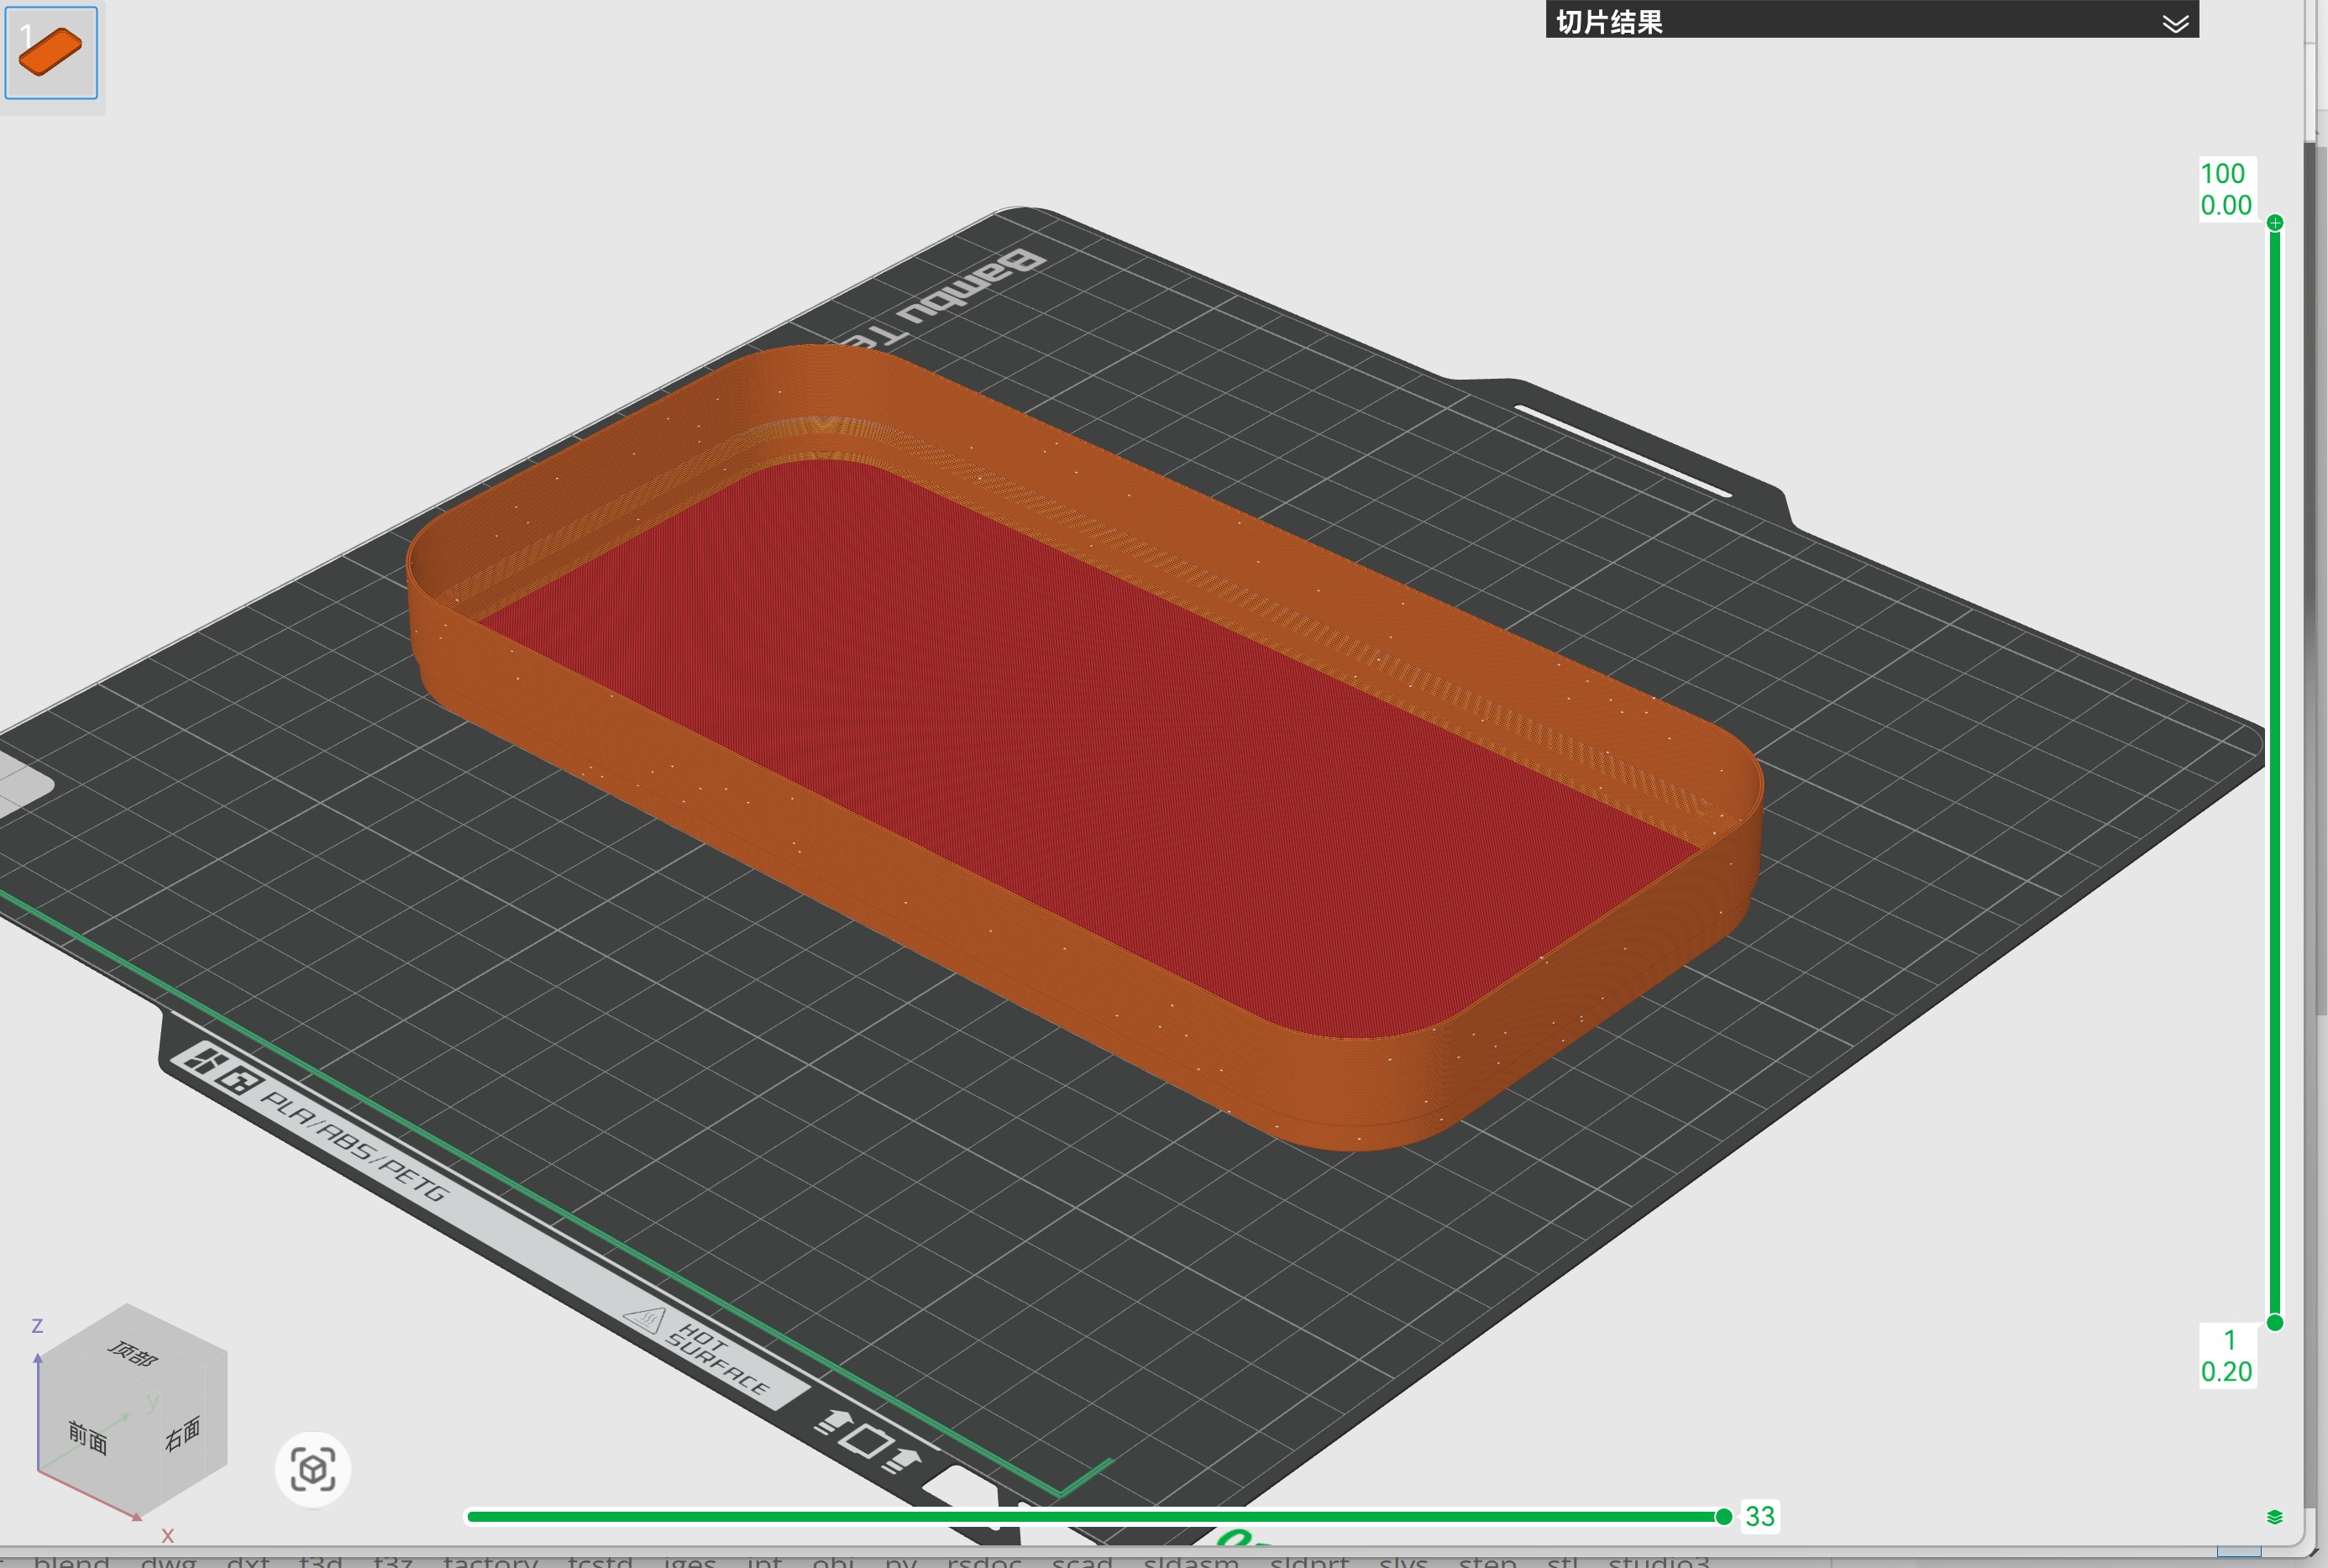The width and height of the screenshot is (2328, 1568).
Task: Click the top layer slider plus handle
Action: (2275, 222)
